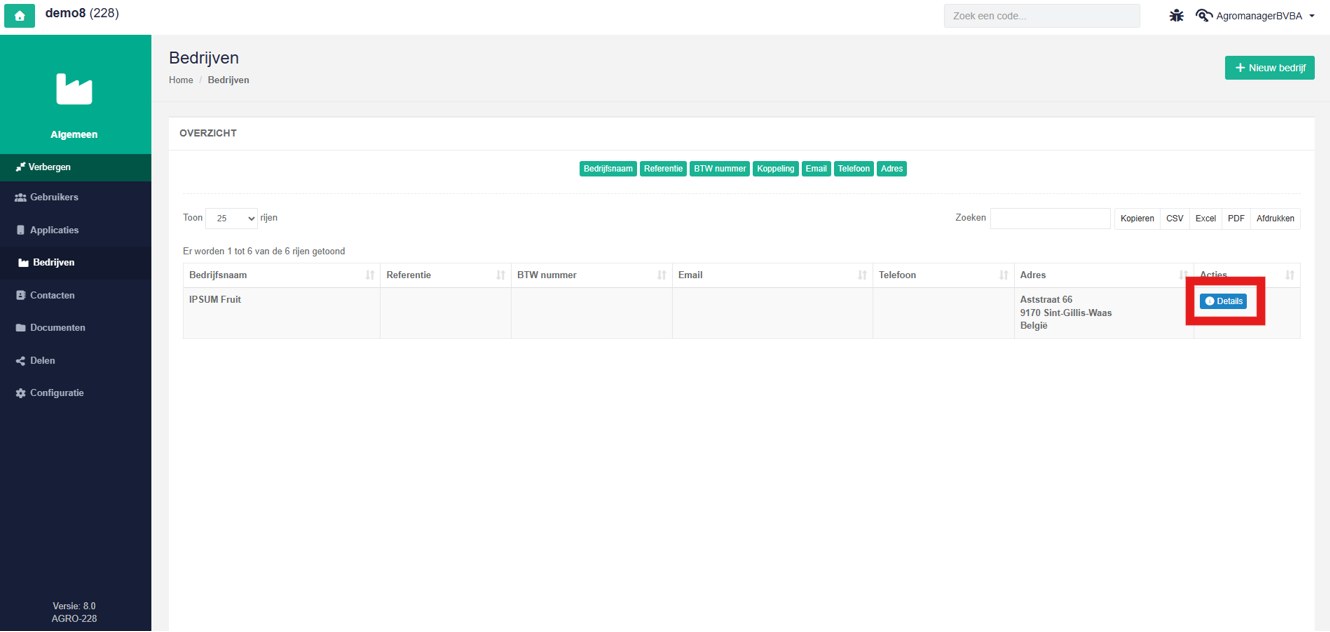This screenshot has width=1330, height=632.
Task: Click the Verbergen collapse arrows icon
Action: [20, 167]
